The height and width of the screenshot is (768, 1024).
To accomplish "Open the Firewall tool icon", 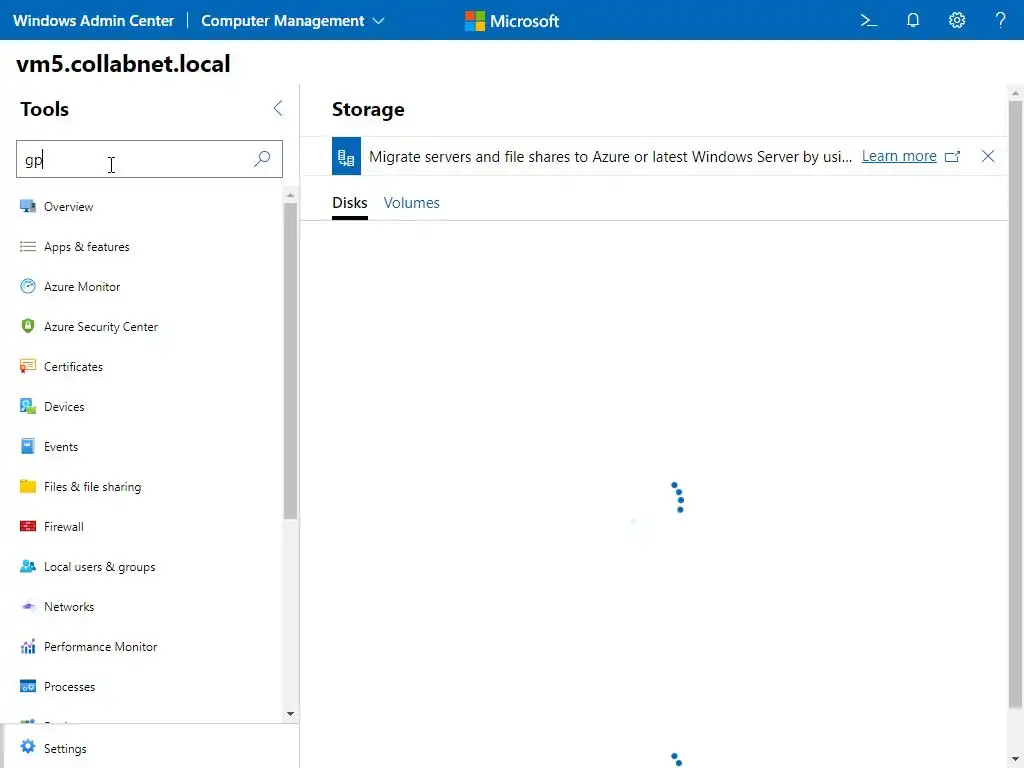I will coord(28,527).
